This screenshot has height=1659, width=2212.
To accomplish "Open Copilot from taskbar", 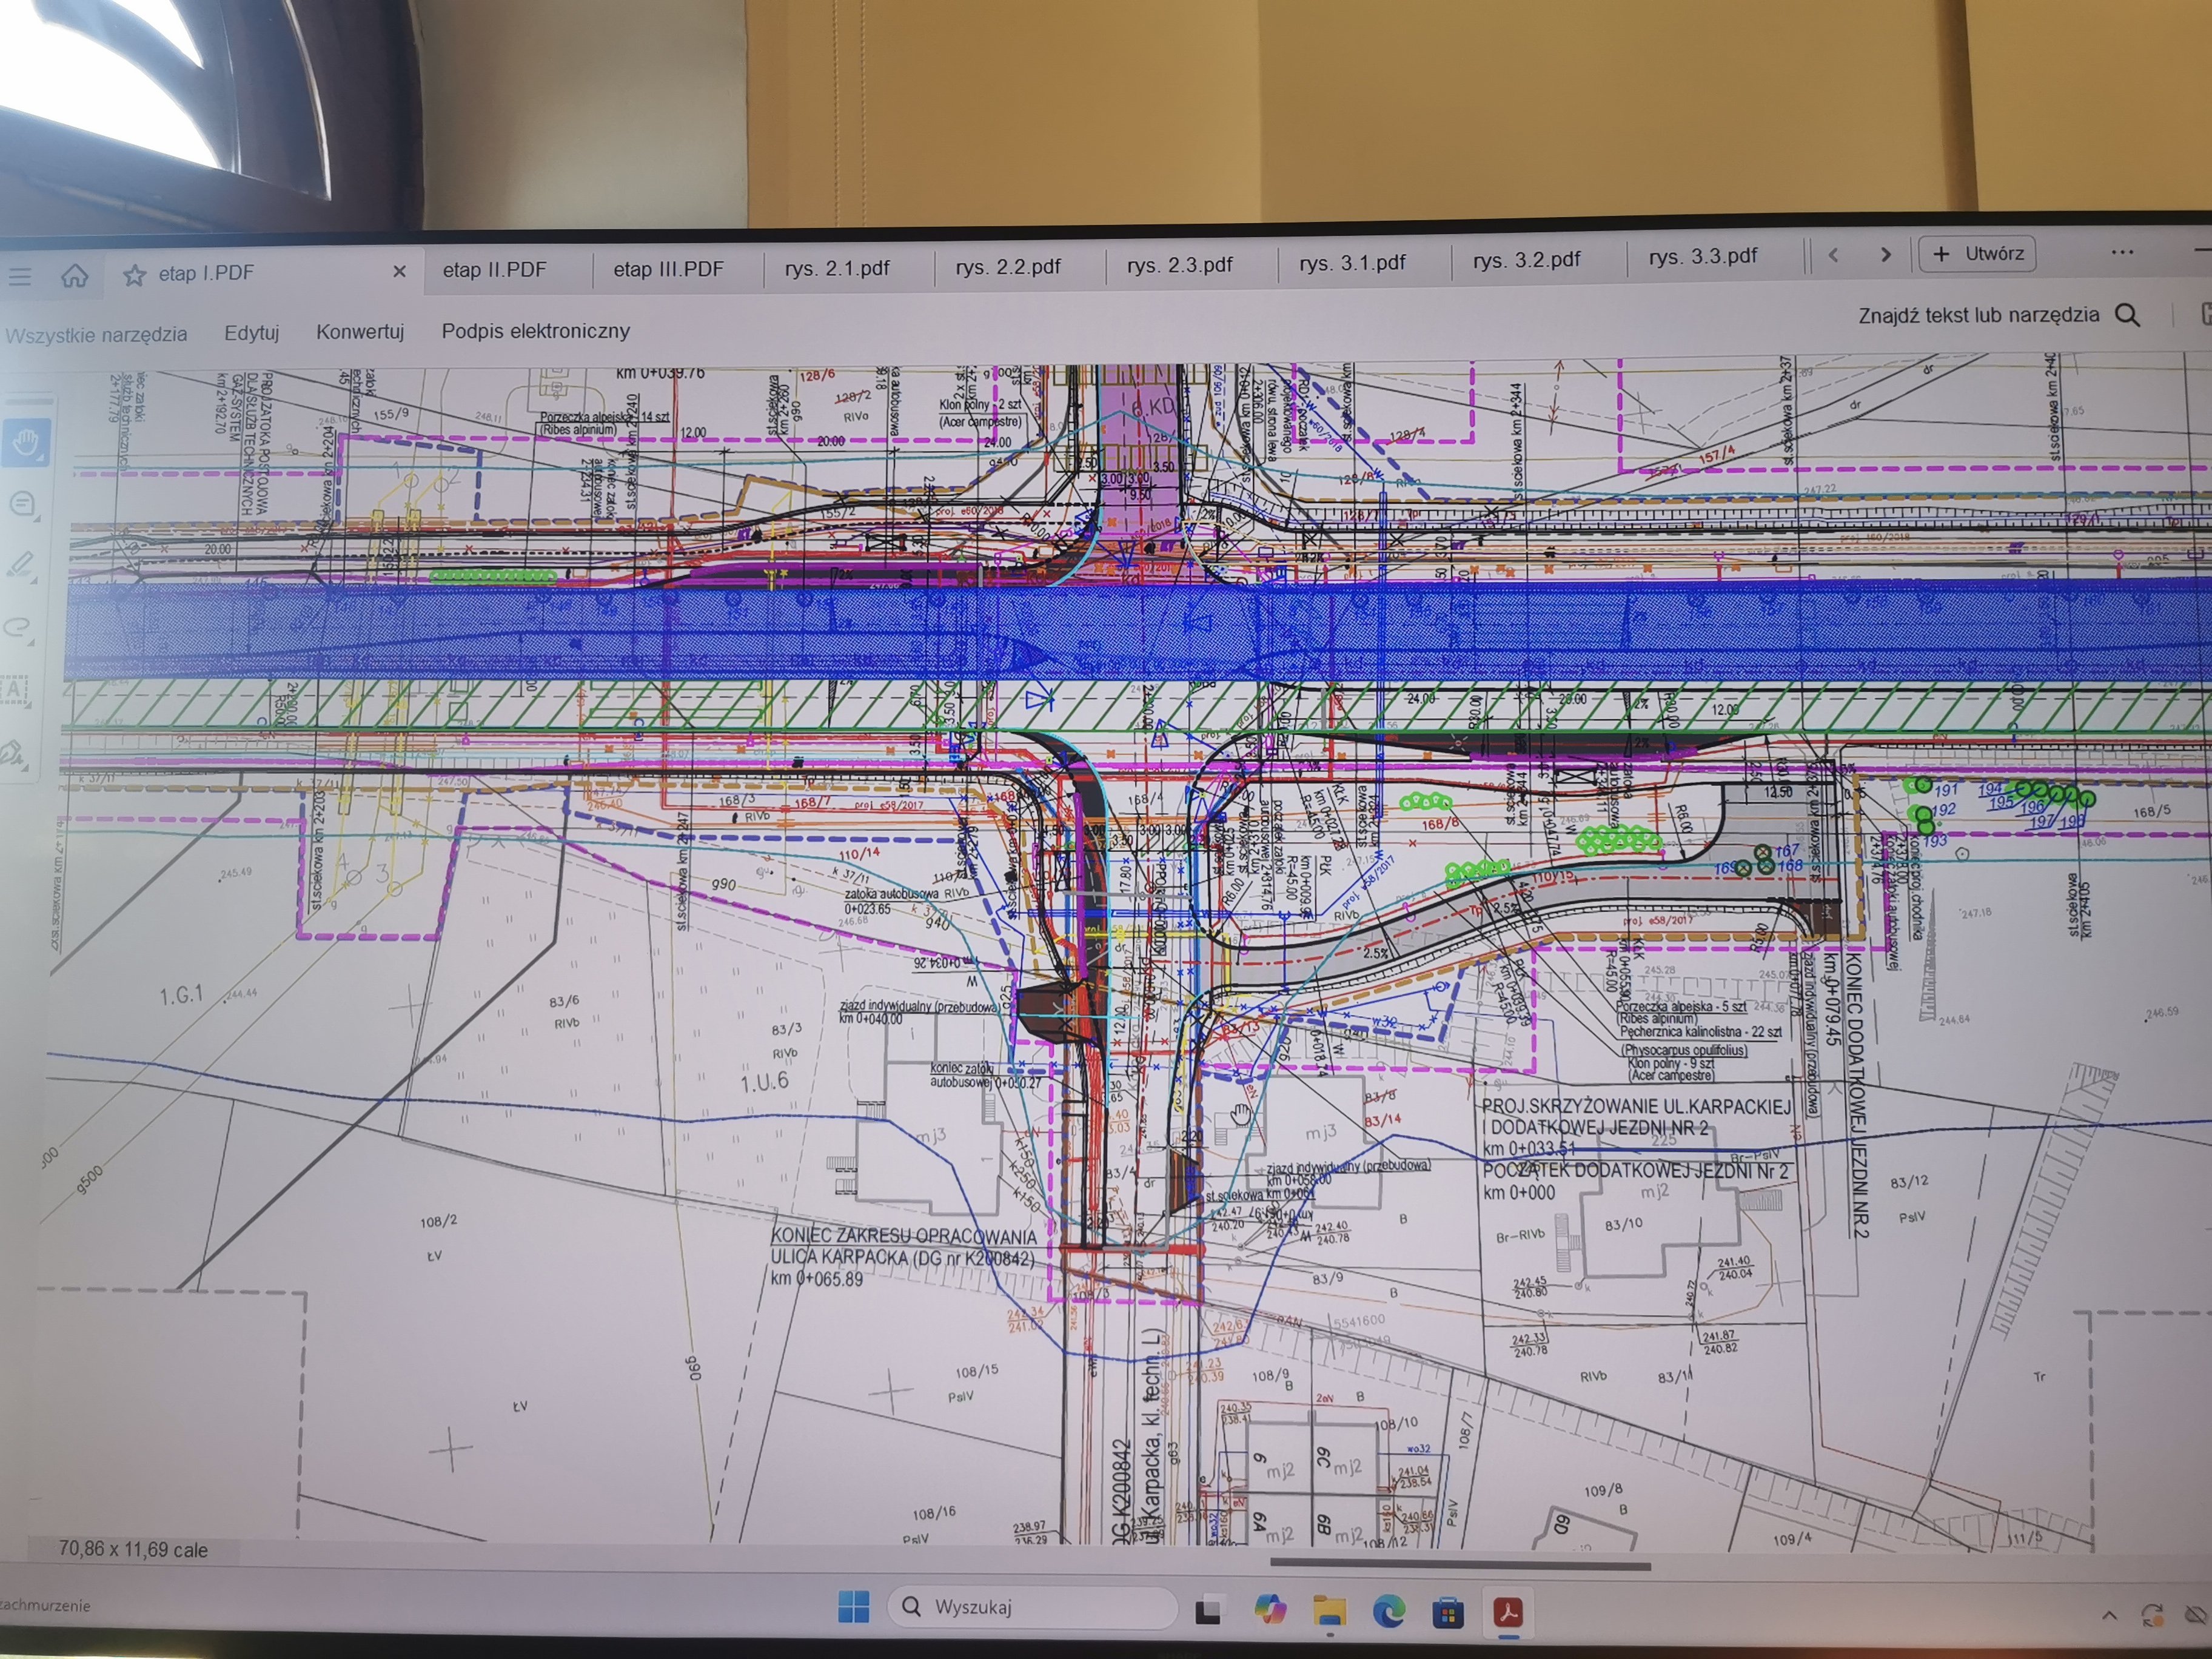I will click(x=1270, y=1610).
